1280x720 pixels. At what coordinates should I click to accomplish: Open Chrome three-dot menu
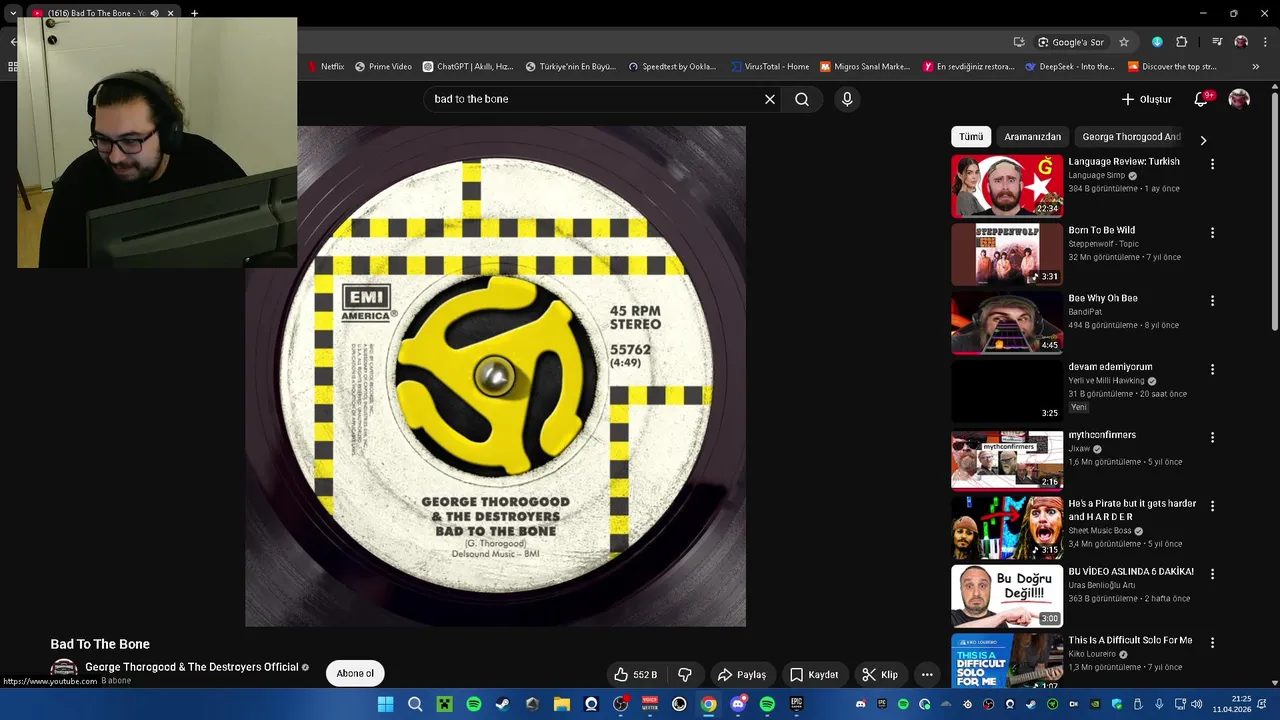[x=1264, y=42]
